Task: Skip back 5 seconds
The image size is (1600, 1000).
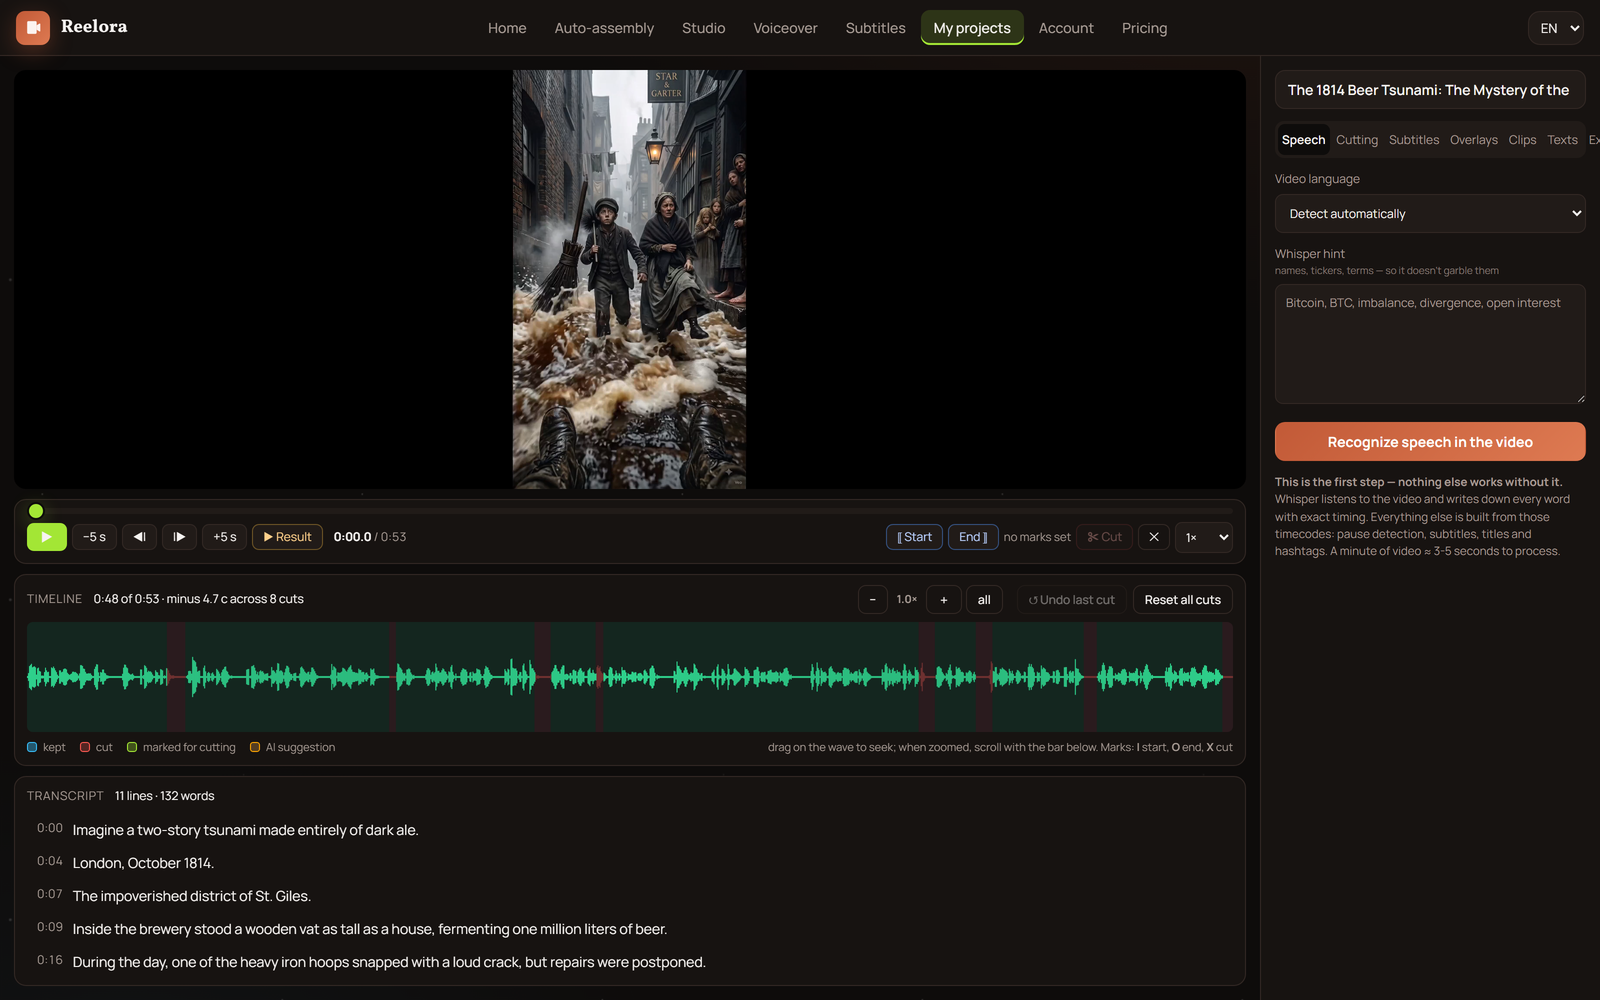Action: [95, 537]
